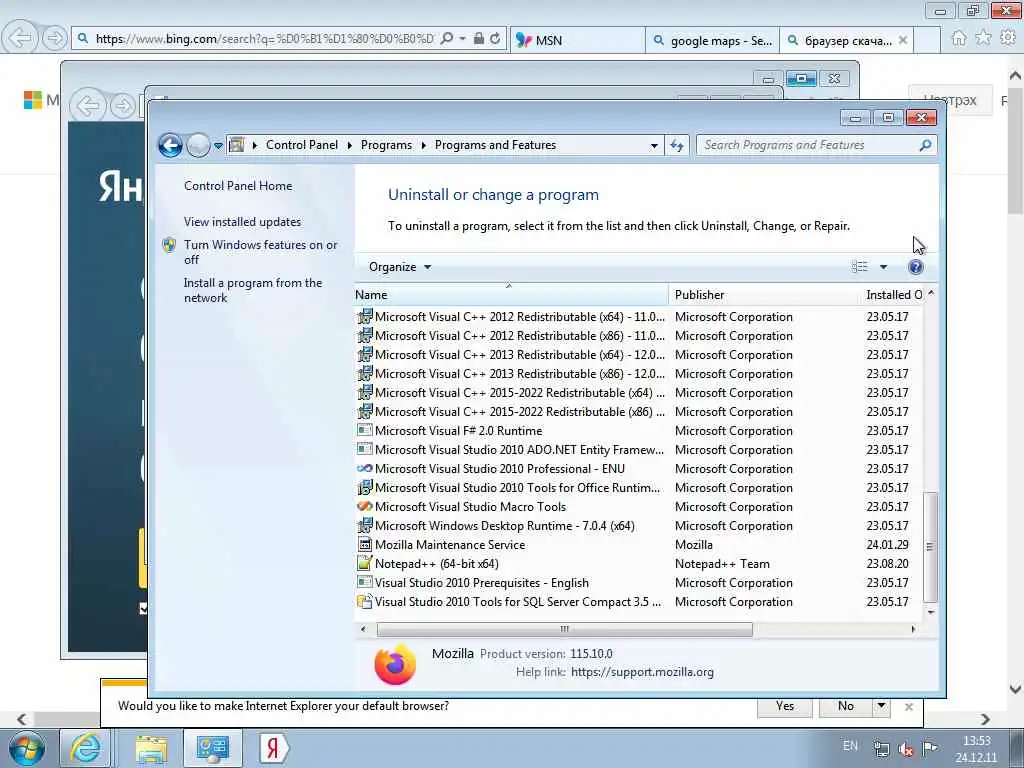The width and height of the screenshot is (1024, 768).
Task: Select the Notepad++ (64-bit x64) icon
Action: coord(364,564)
